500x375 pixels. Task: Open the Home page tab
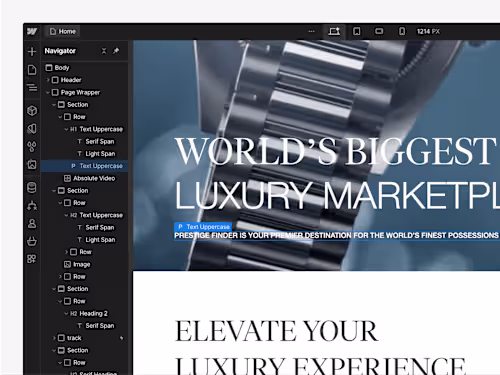coord(63,31)
